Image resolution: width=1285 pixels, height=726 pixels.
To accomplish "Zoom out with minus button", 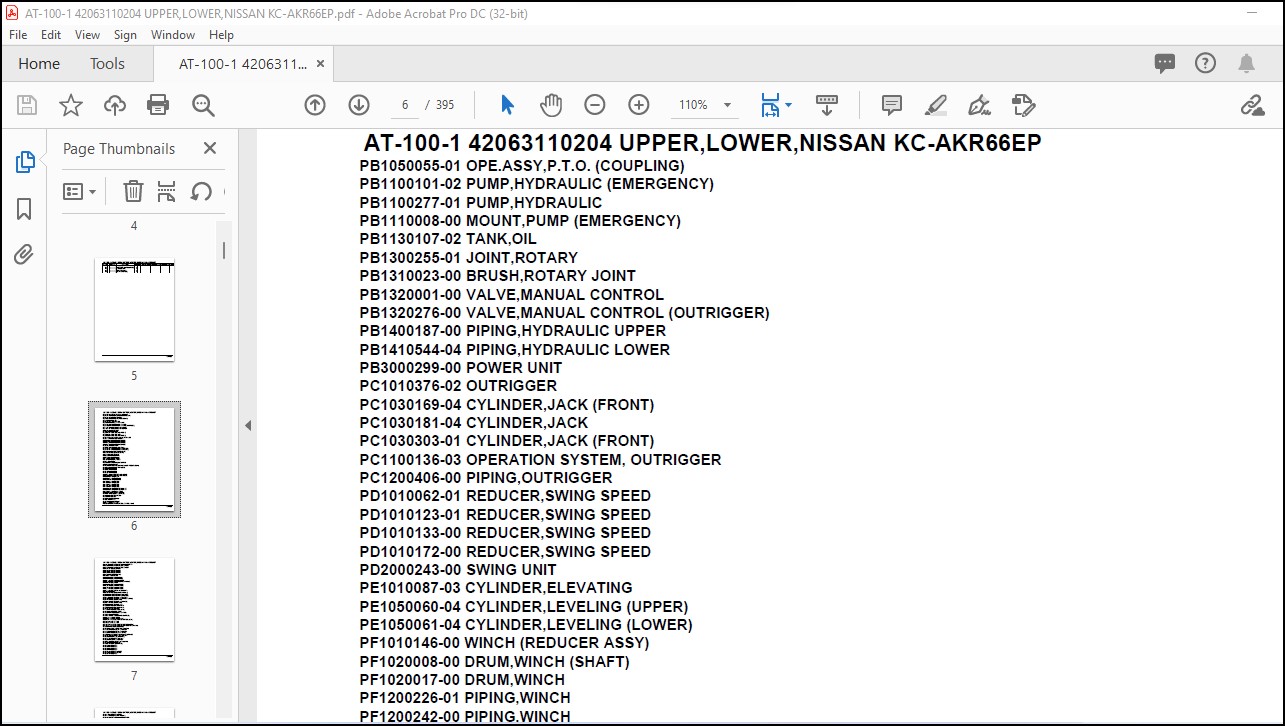I will (x=595, y=105).
